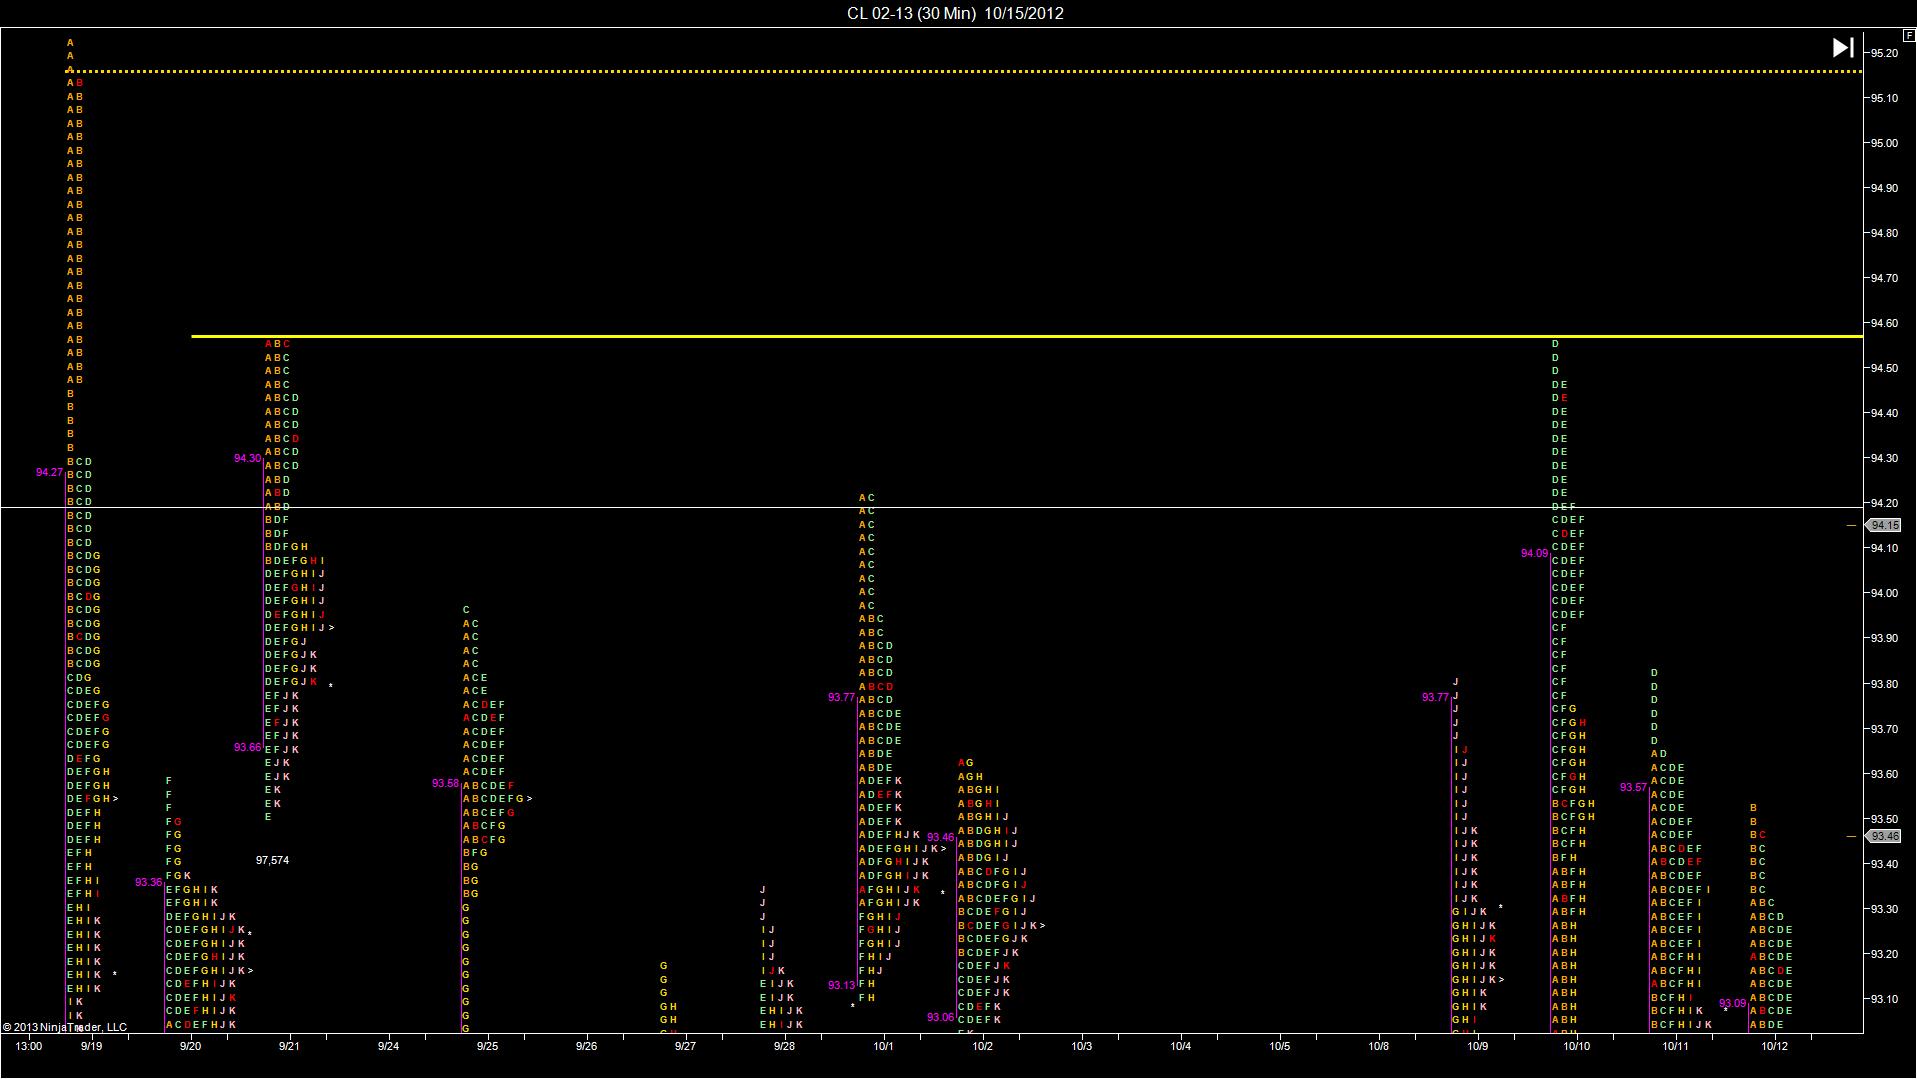The width and height of the screenshot is (1917, 1079).
Task: Click the magenta 93.57 price label
Action: (1633, 787)
